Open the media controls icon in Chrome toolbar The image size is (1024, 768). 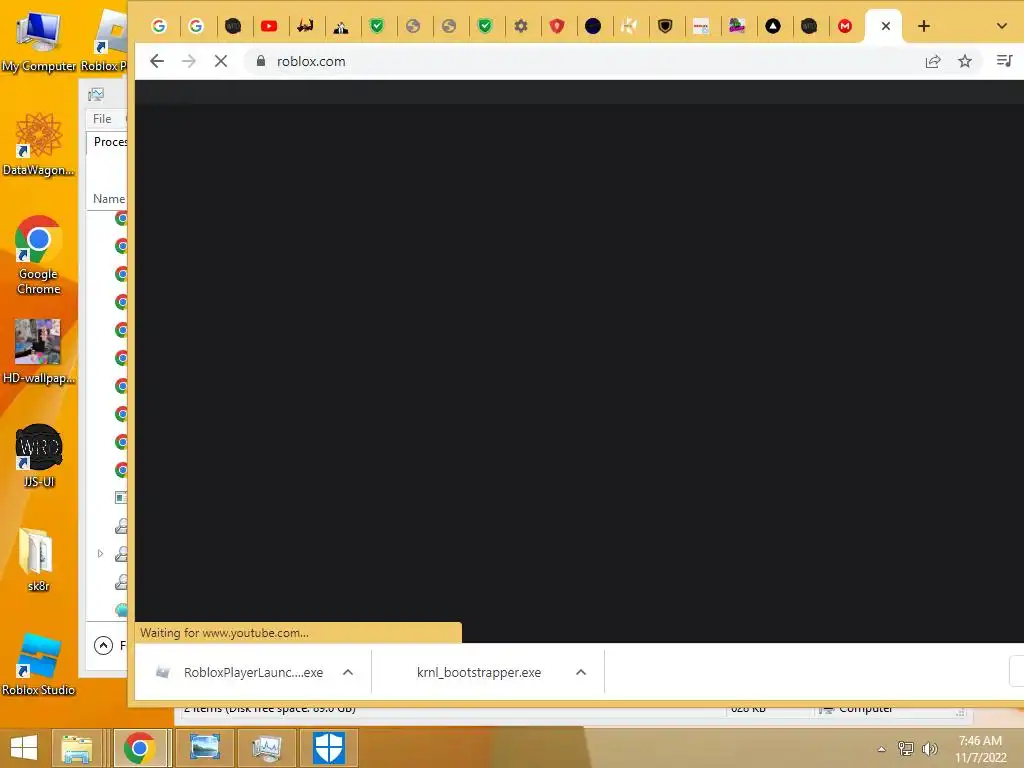tap(1004, 61)
